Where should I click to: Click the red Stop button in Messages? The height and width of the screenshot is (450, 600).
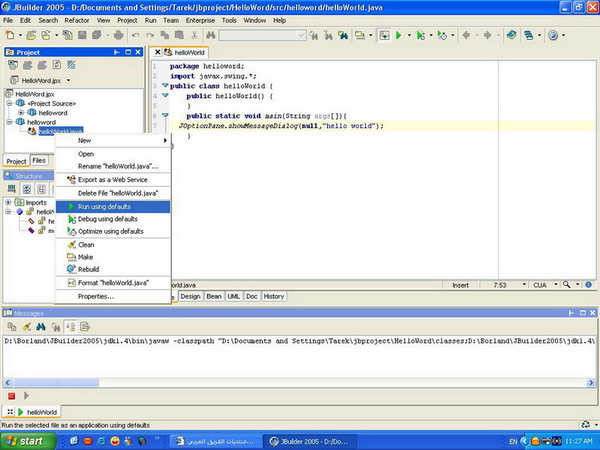[x=11, y=396]
